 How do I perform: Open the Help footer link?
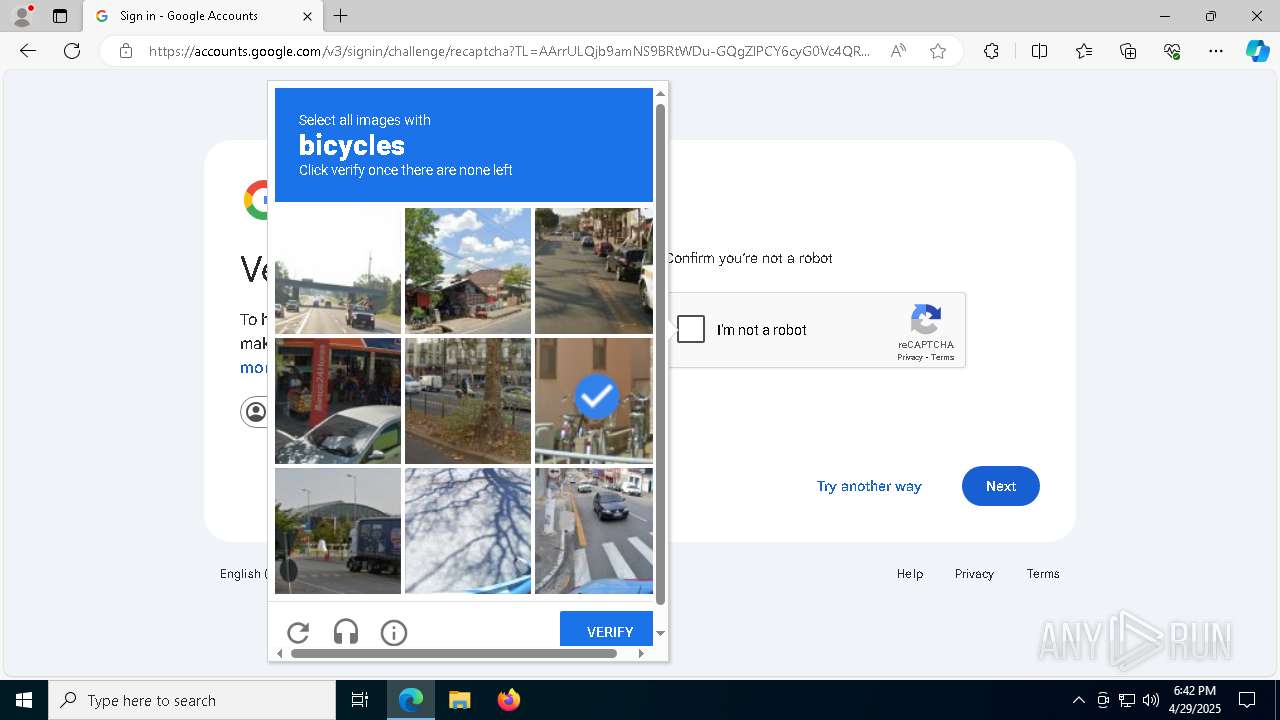click(x=910, y=573)
